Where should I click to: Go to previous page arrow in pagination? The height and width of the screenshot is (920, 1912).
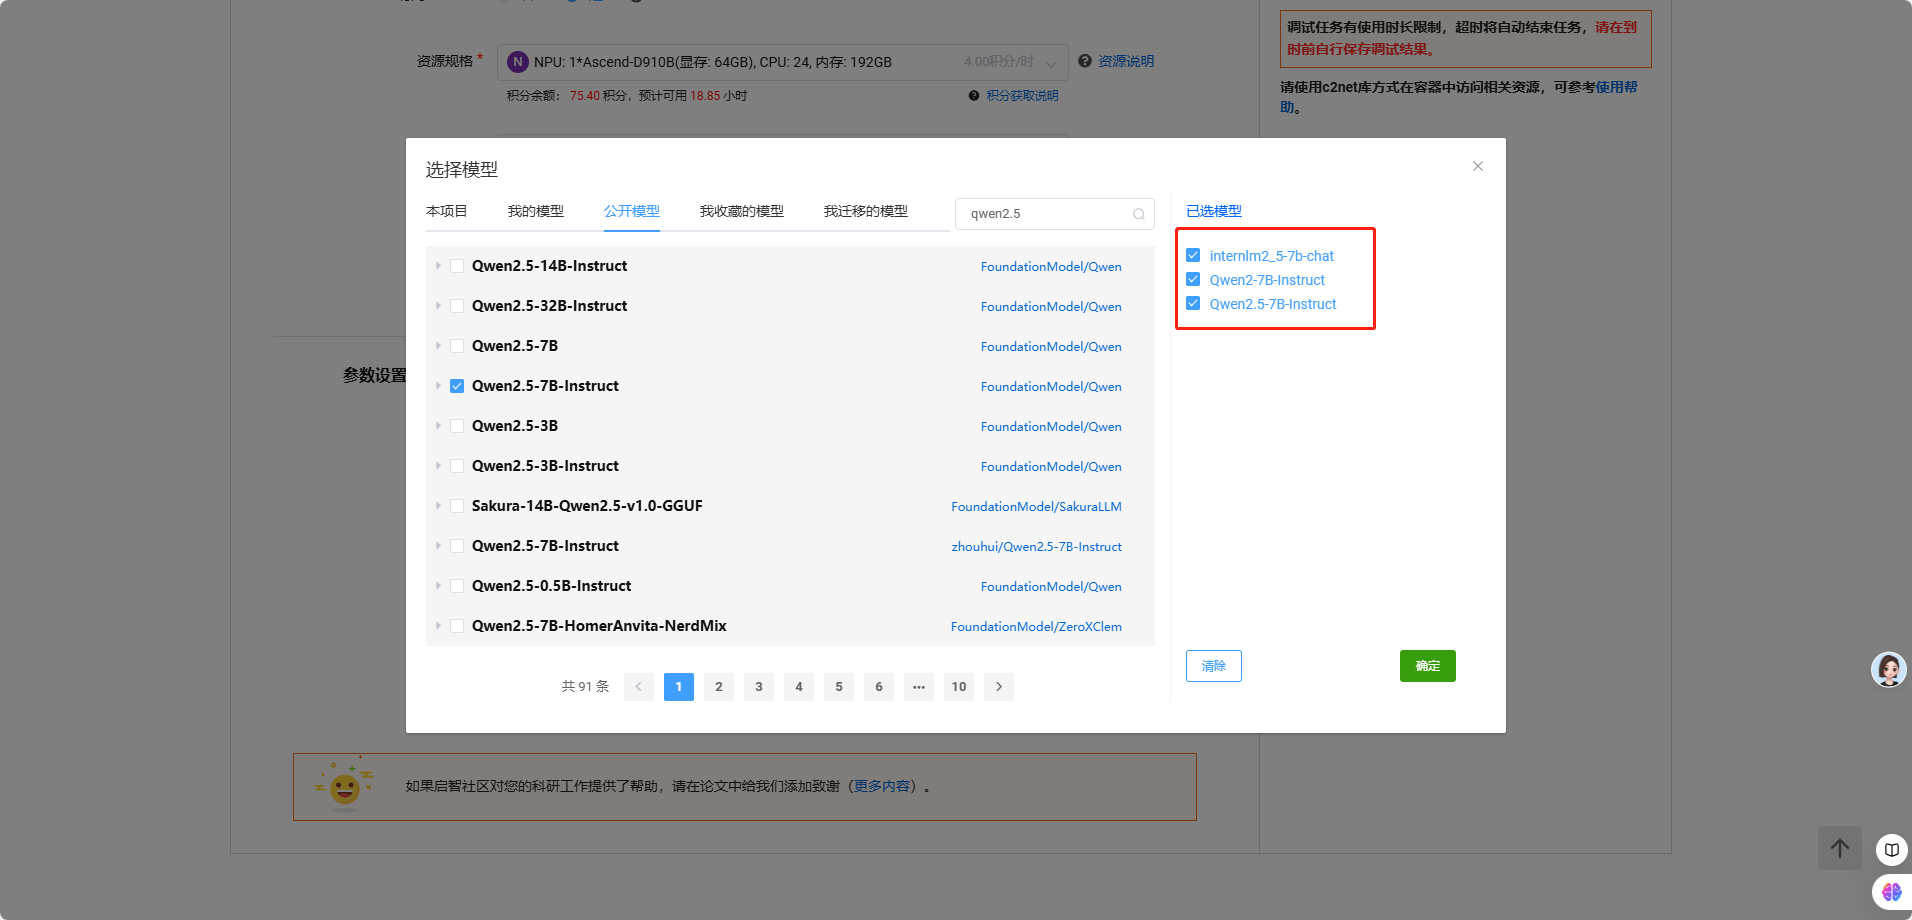638,687
